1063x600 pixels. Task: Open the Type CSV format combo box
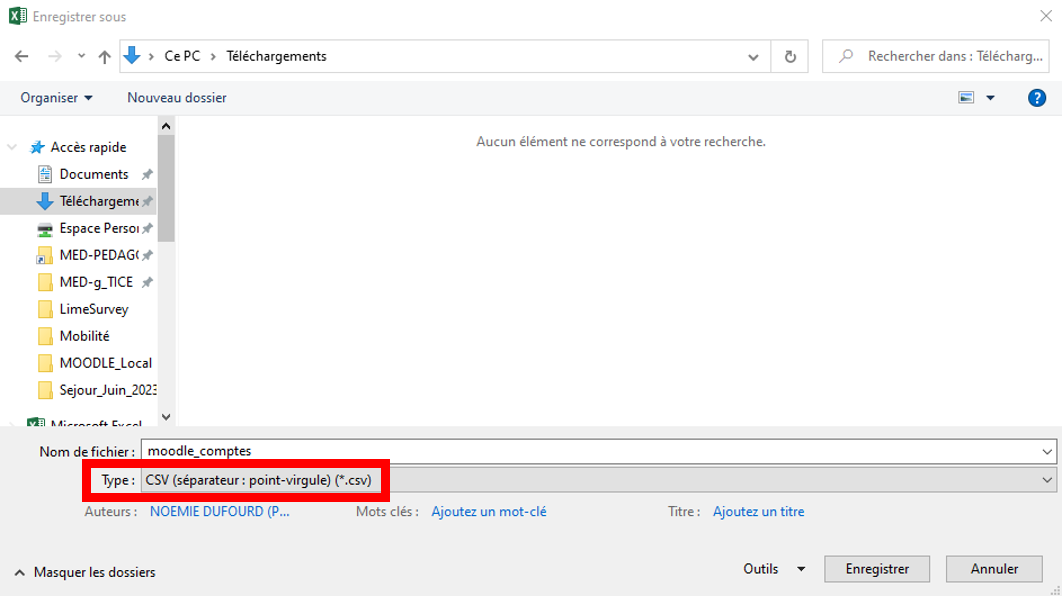(599, 481)
